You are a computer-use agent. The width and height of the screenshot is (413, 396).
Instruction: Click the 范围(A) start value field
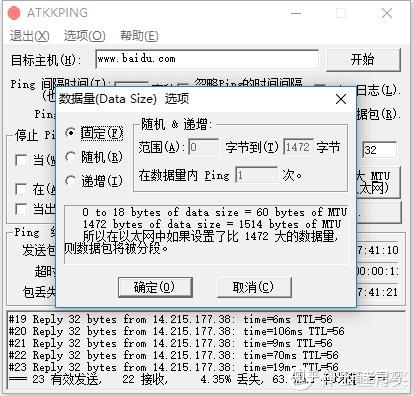tap(203, 147)
